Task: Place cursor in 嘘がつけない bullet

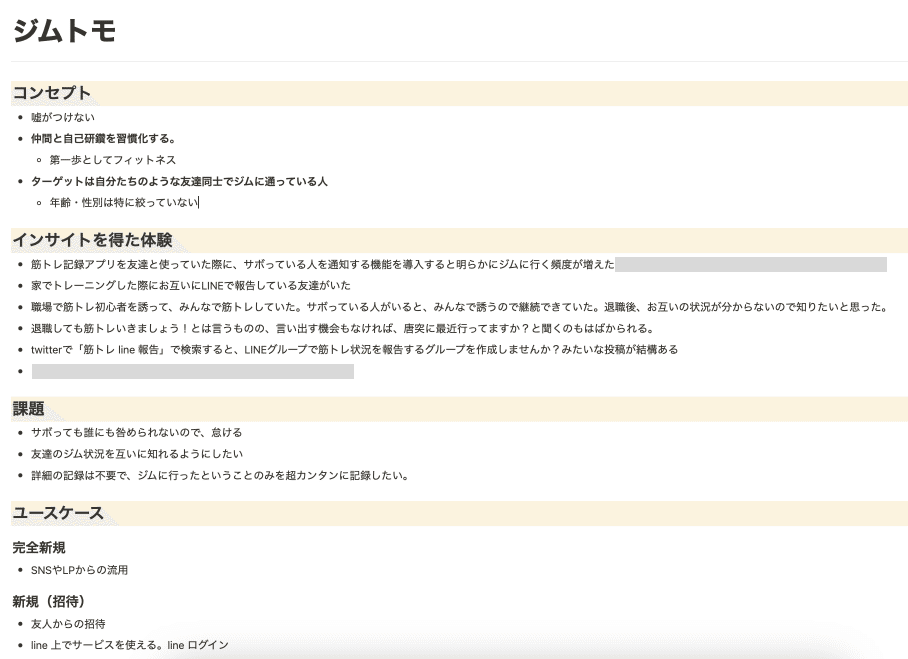Action: coord(63,117)
